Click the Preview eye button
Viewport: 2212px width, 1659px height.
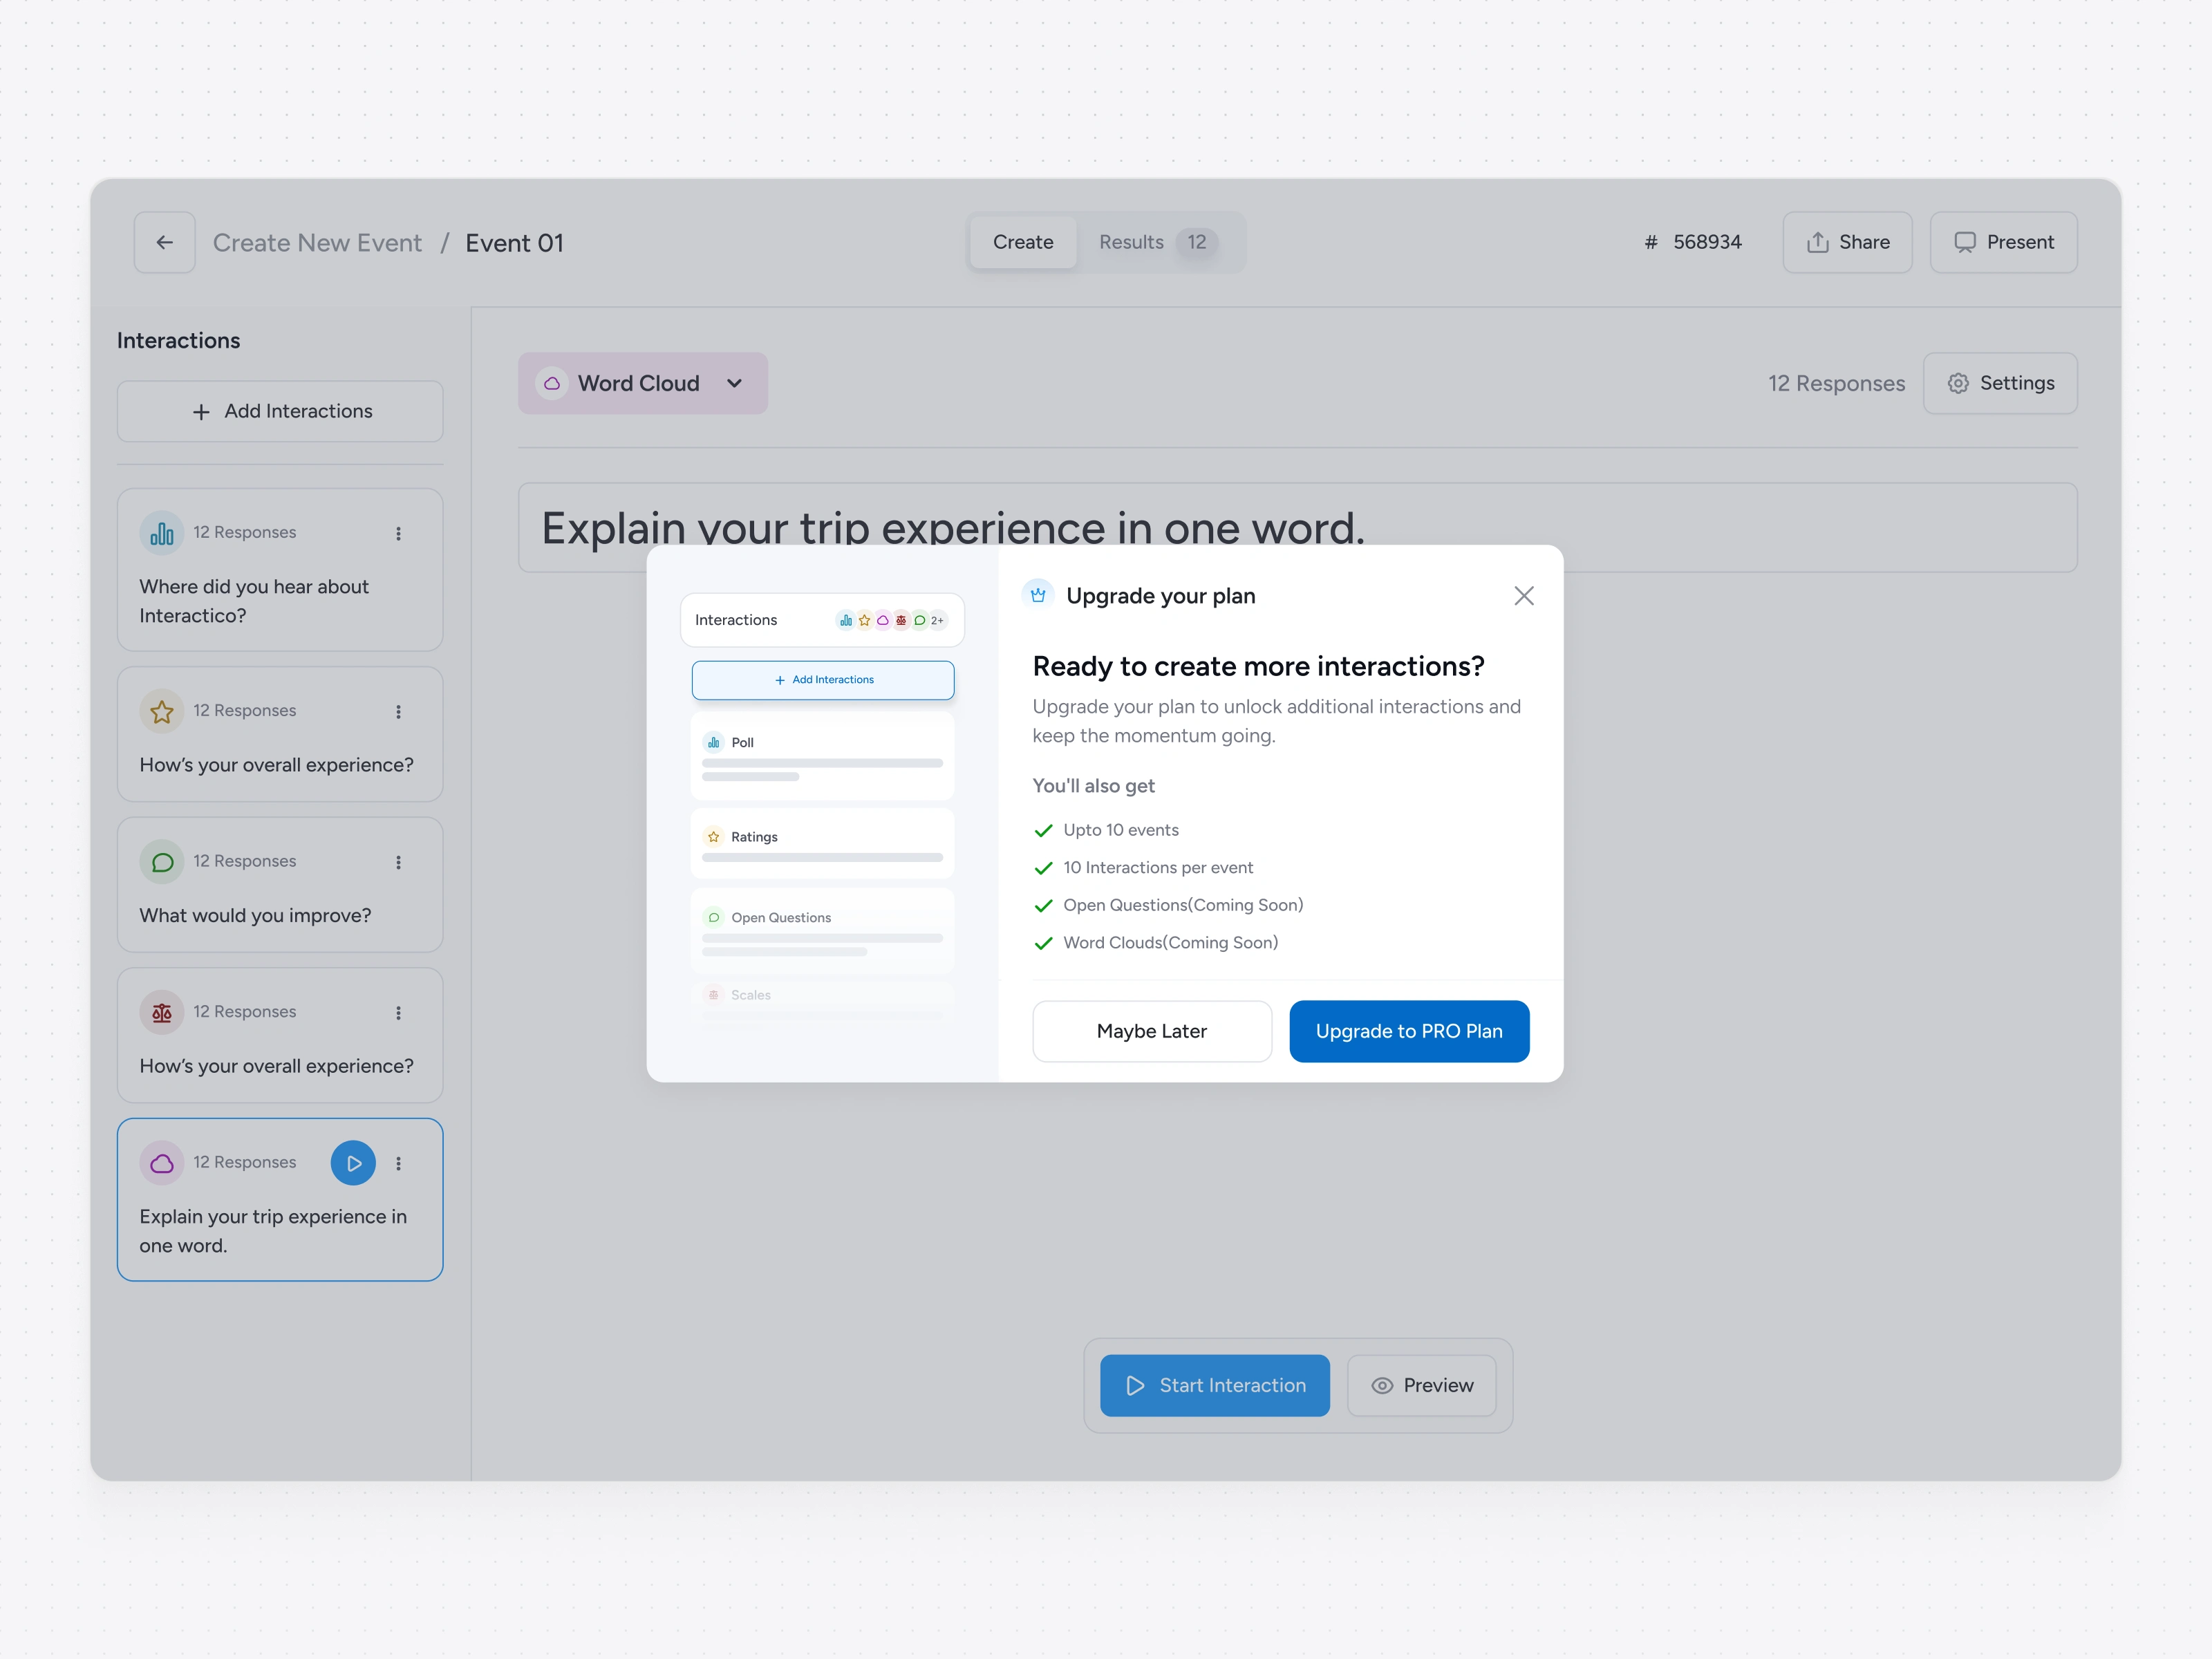1421,1385
